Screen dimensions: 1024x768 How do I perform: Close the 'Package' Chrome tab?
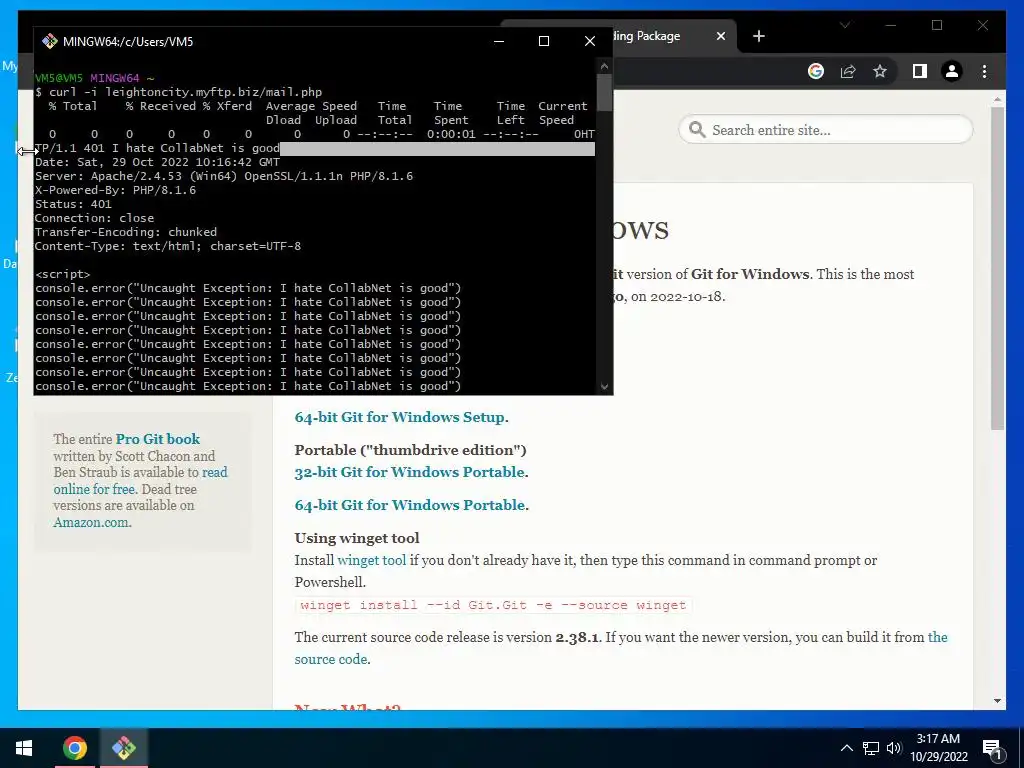[720, 36]
